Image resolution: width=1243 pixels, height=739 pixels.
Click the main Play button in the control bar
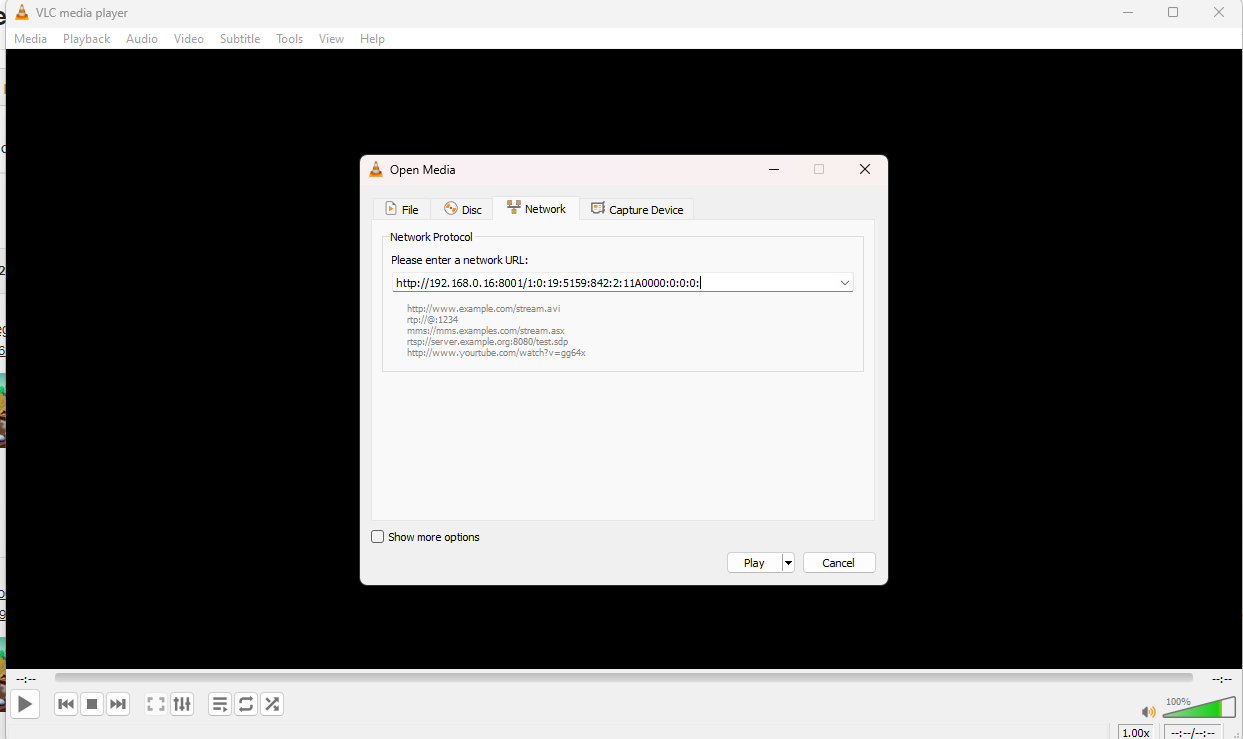[25, 704]
